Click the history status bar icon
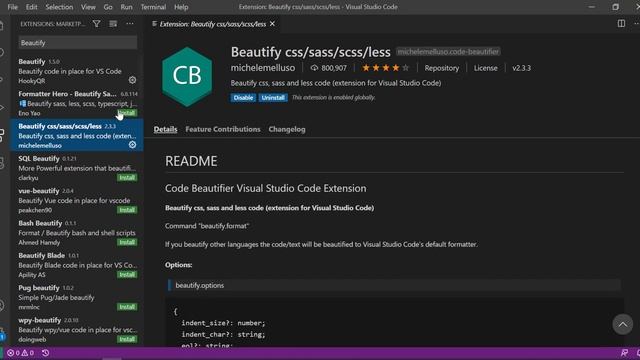 tap(45, 353)
